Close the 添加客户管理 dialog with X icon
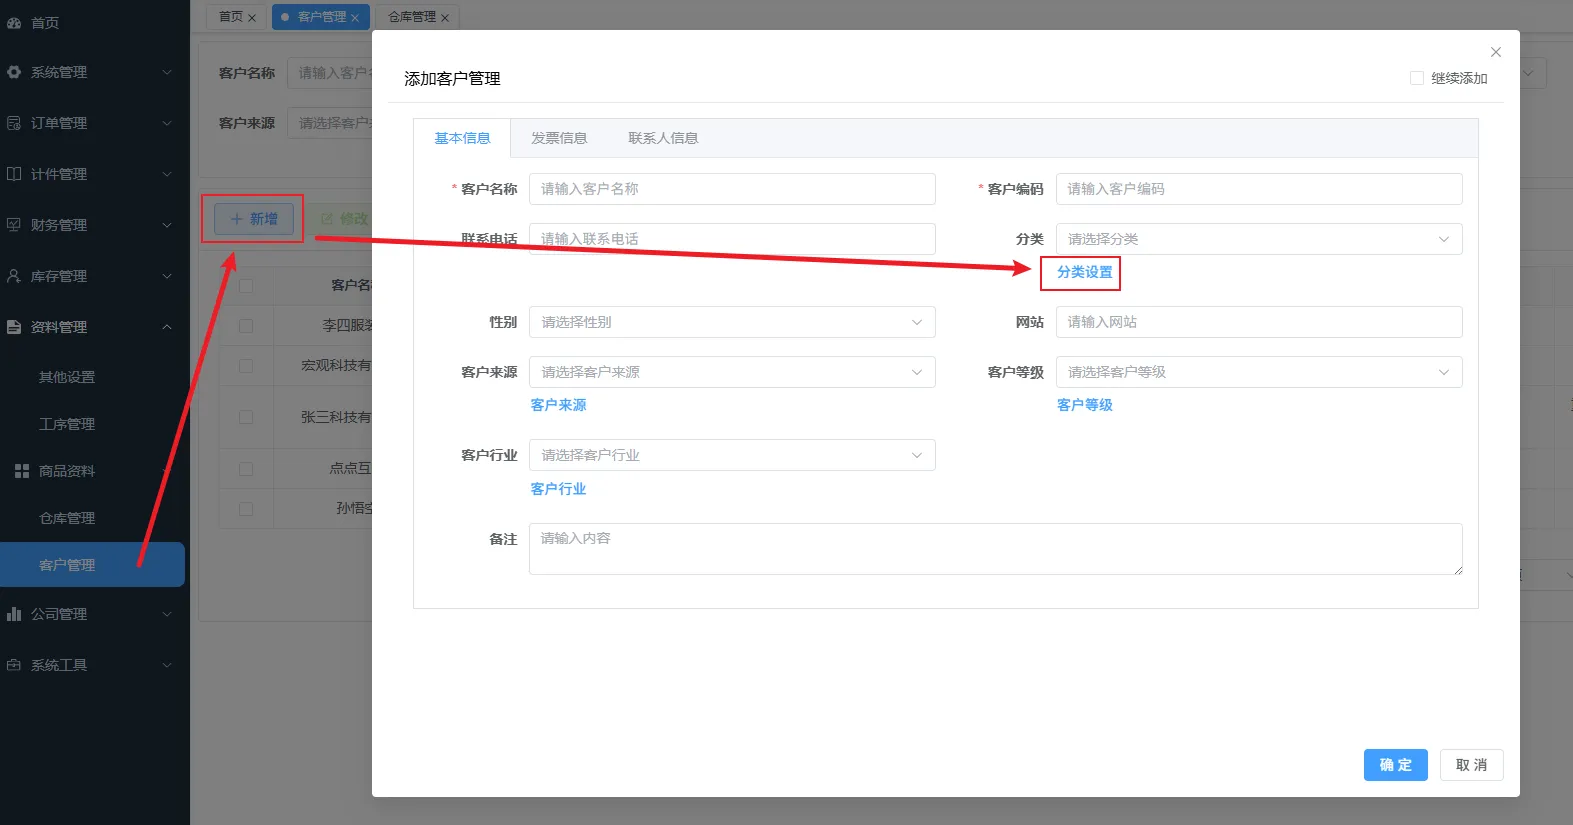 pos(1496,52)
